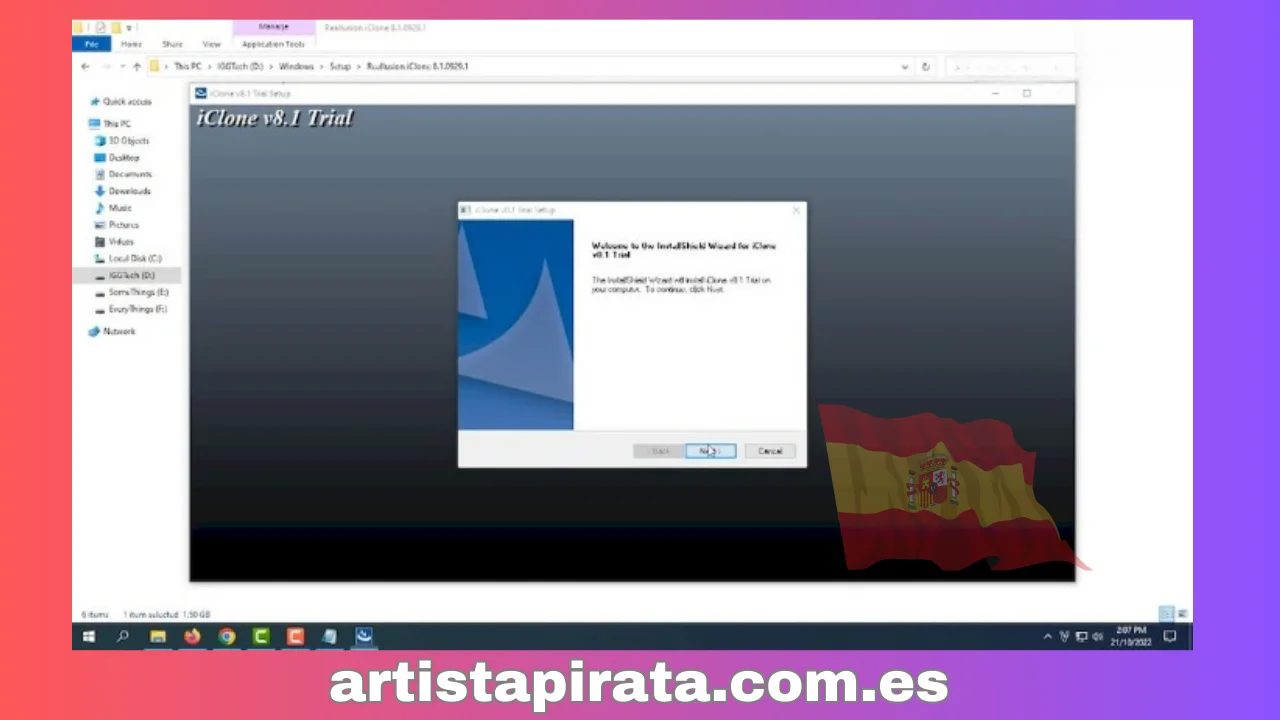Viewport: 1280px width, 720px height.
Task: Open taskbar Search
Action: pyautogui.click(x=123, y=636)
